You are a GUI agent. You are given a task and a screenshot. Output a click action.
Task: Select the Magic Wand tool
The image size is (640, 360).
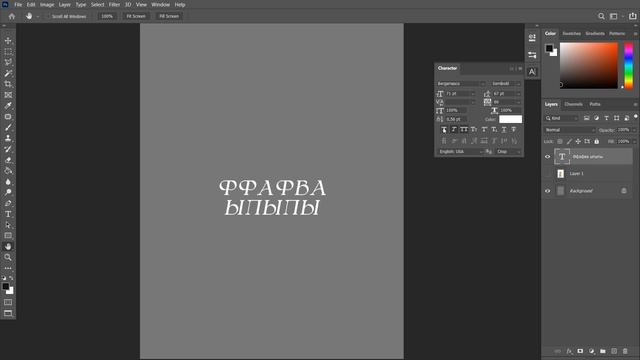click(8, 73)
